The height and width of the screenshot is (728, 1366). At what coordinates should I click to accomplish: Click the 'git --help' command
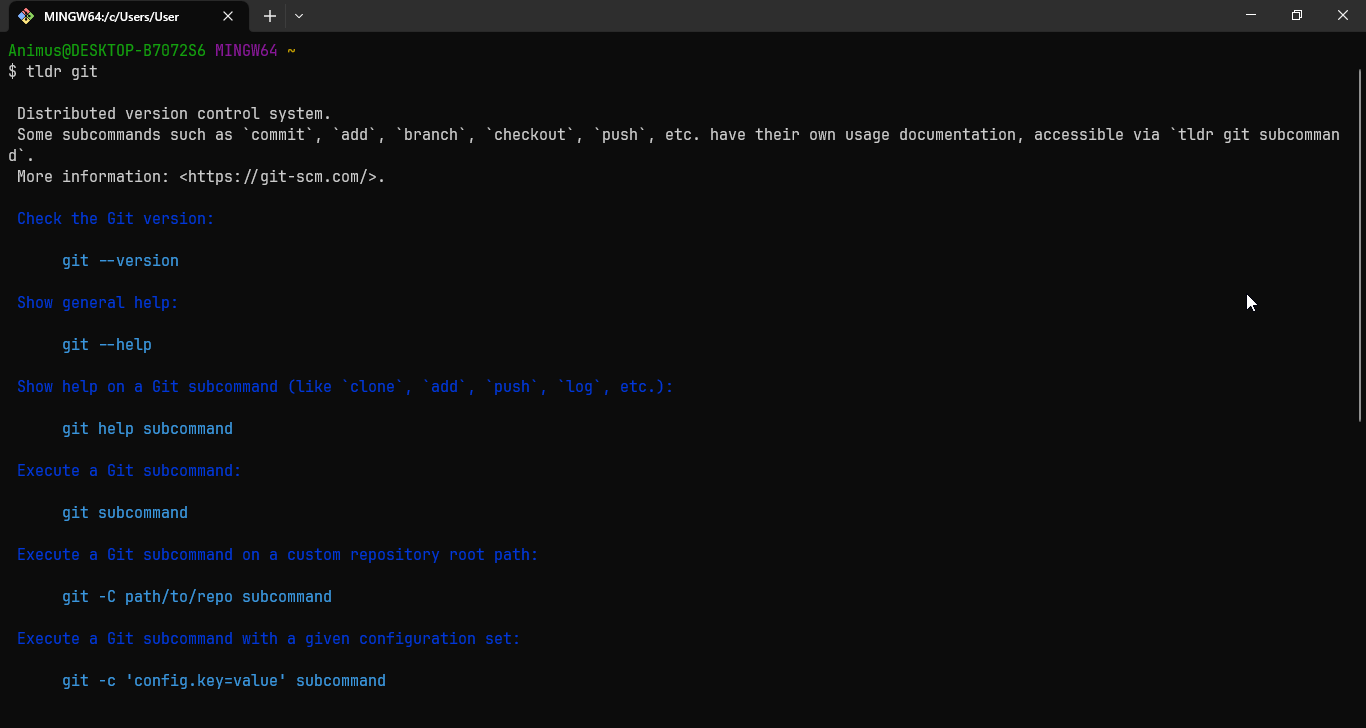[x=107, y=345]
